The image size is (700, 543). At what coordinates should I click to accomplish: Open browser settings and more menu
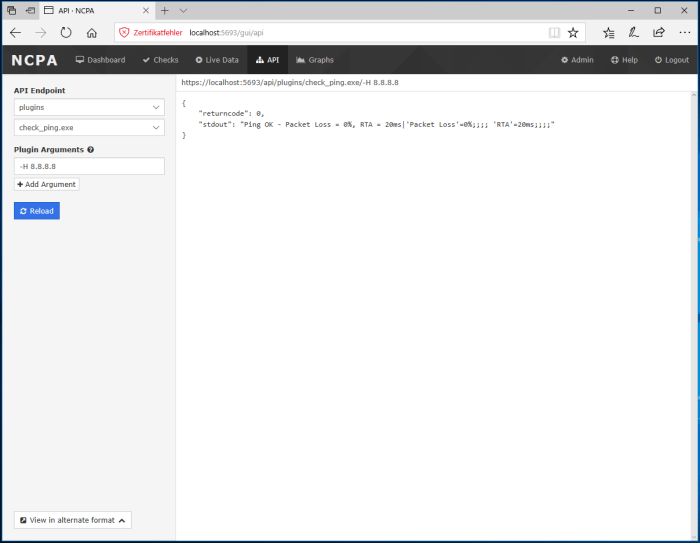click(x=684, y=33)
